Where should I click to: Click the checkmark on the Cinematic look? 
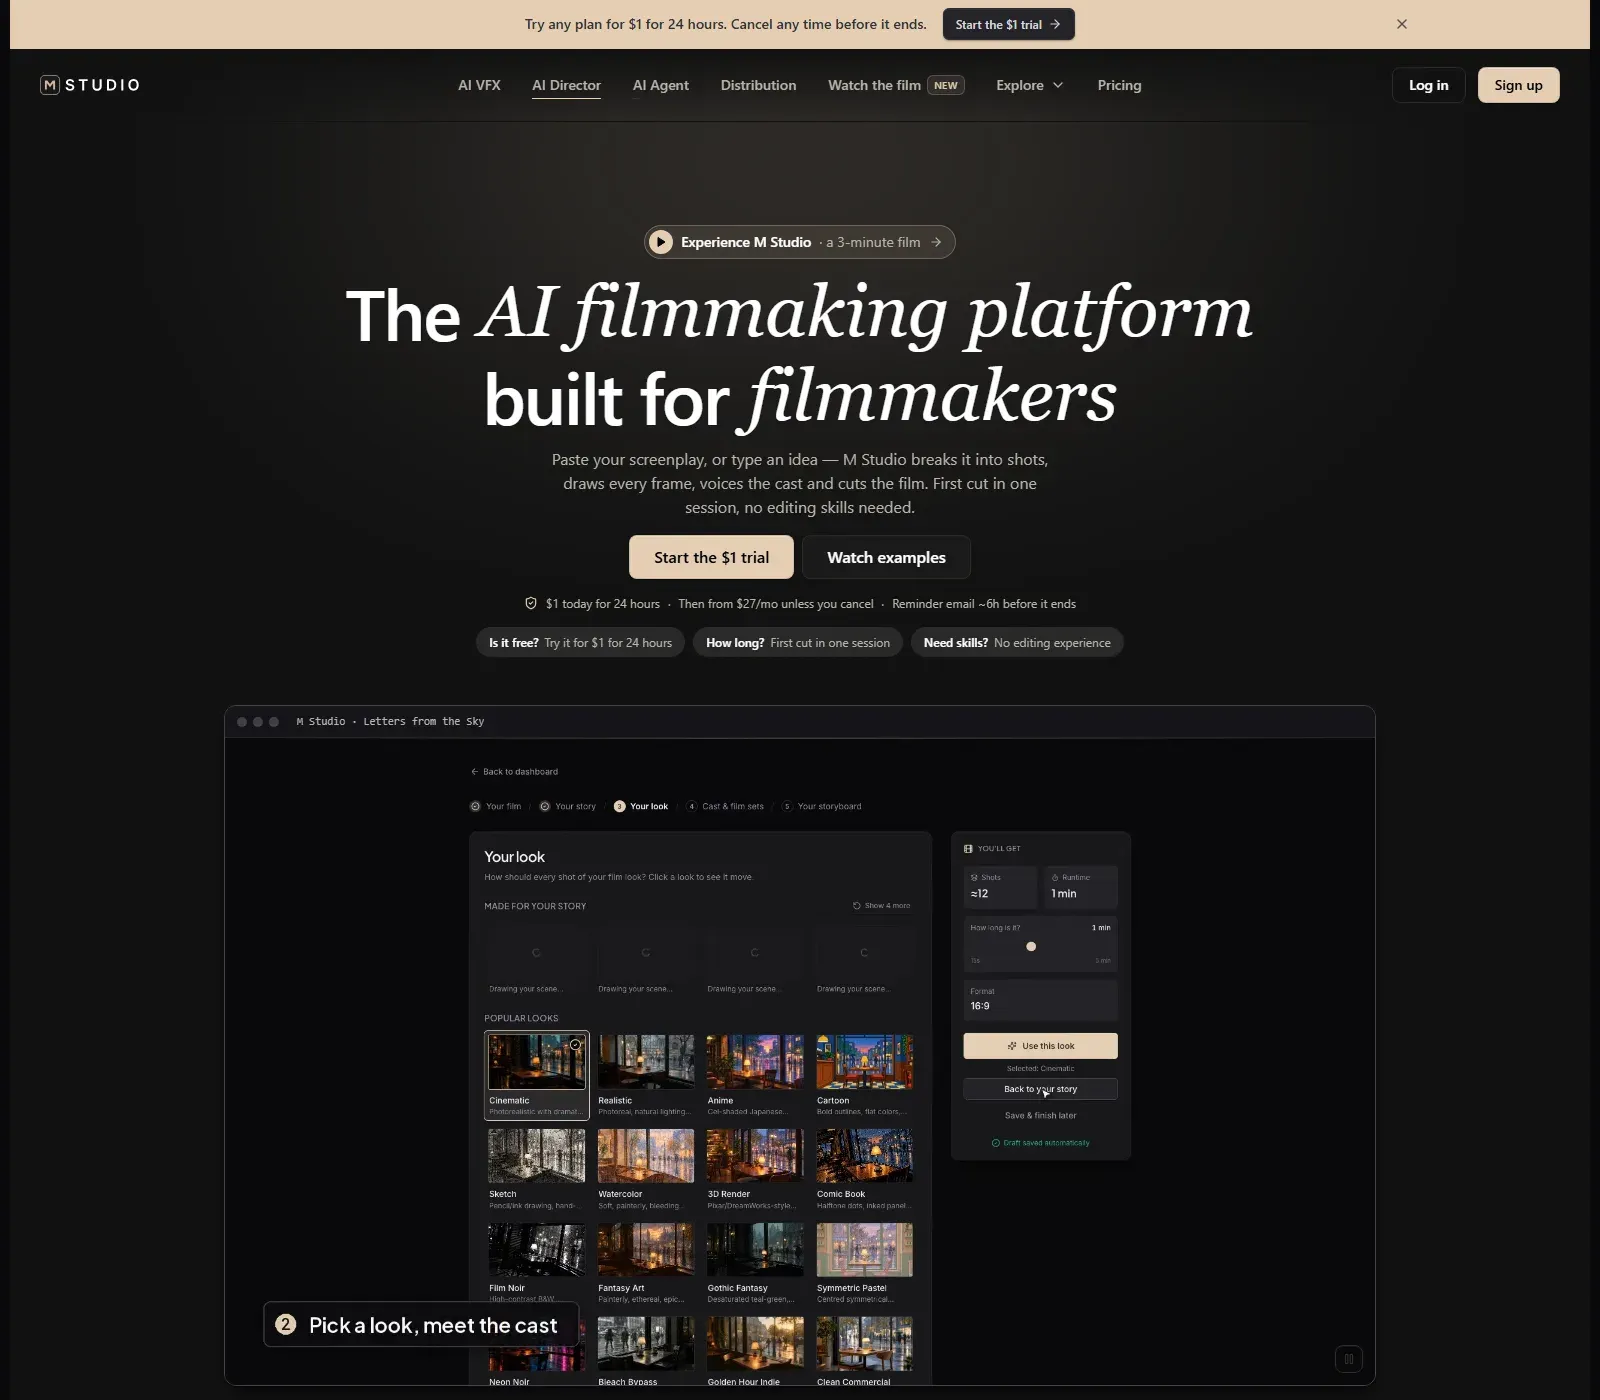click(575, 1045)
